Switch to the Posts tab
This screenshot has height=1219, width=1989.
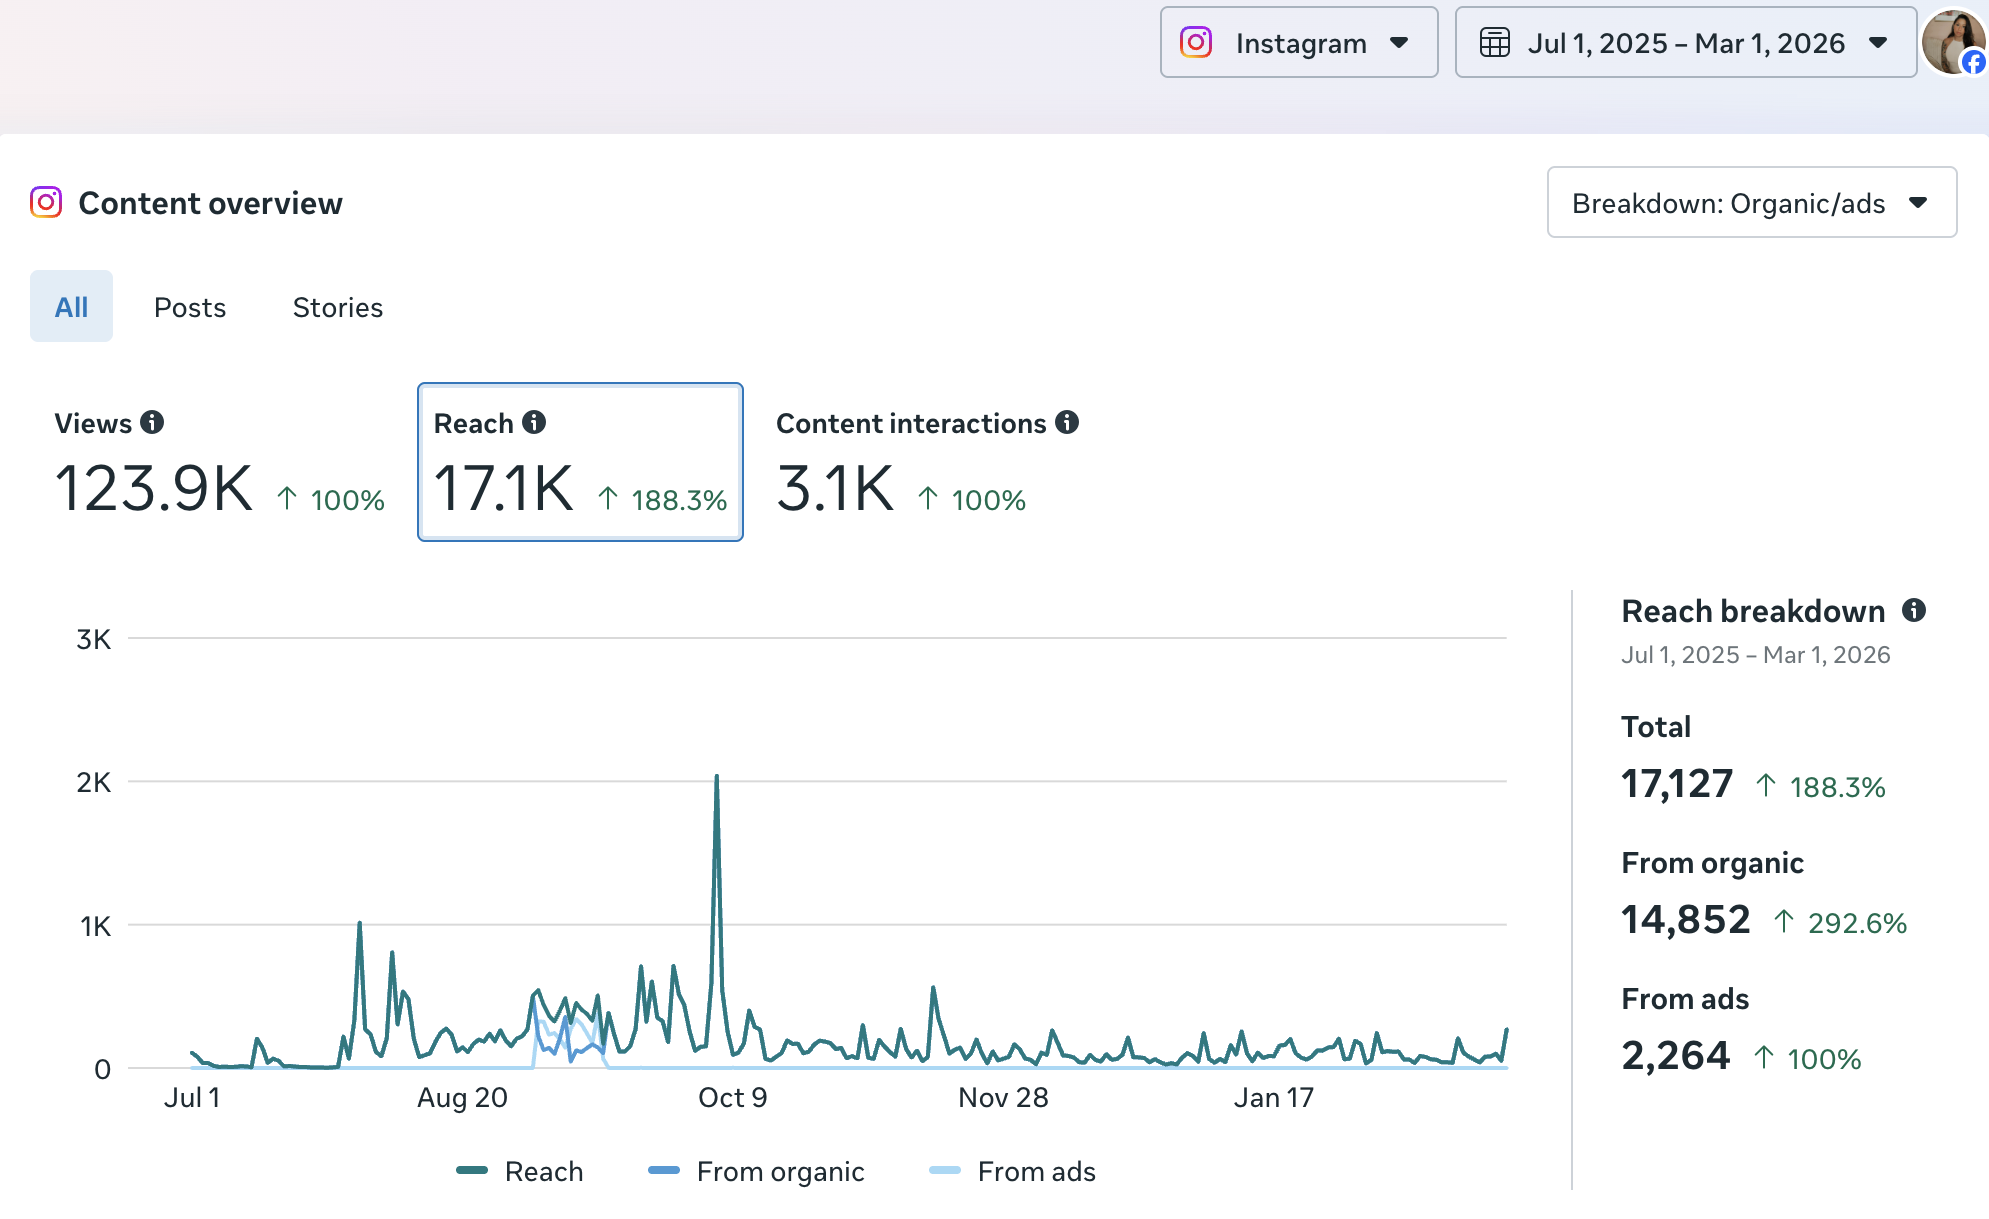pyautogui.click(x=190, y=307)
